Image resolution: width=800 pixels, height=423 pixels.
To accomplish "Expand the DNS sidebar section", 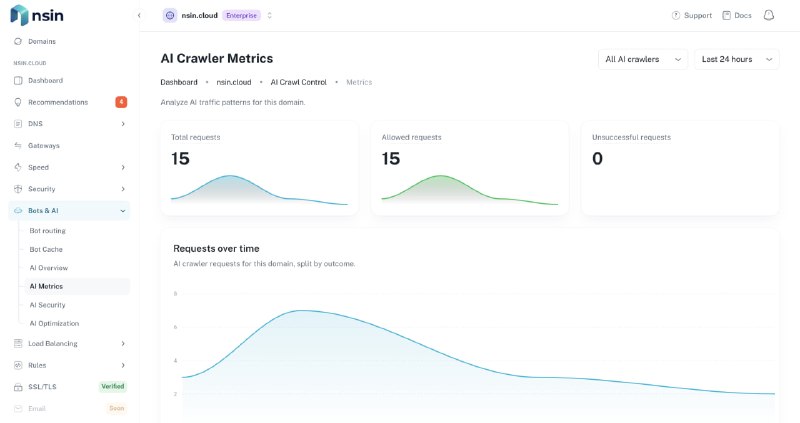I will tap(69, 124).
